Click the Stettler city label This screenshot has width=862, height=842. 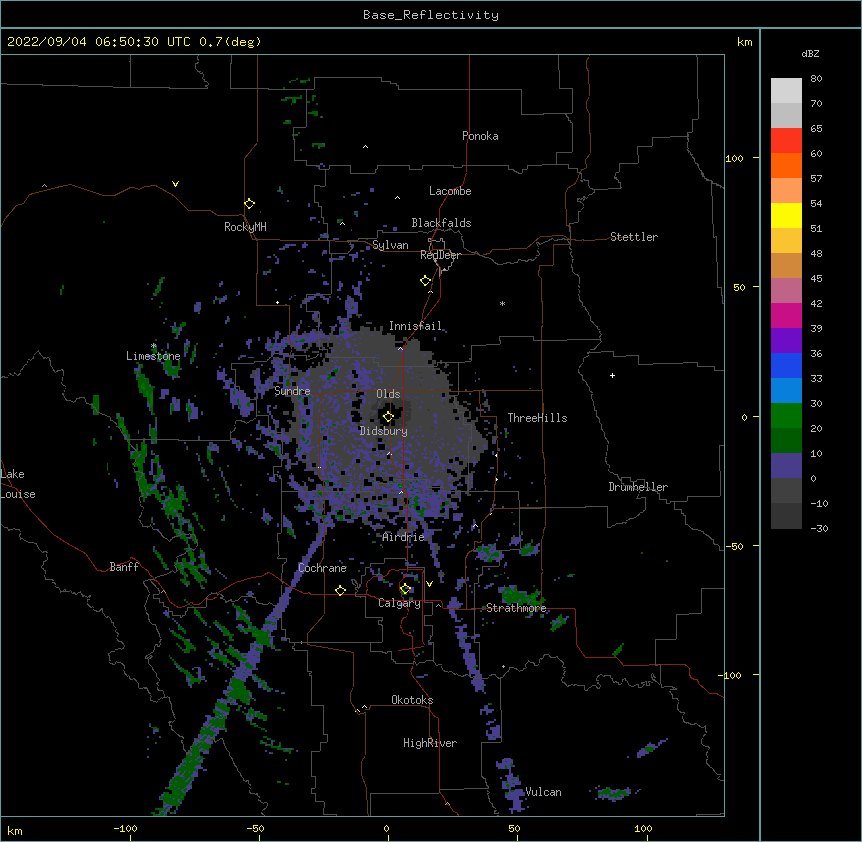(x=634, y=237)
